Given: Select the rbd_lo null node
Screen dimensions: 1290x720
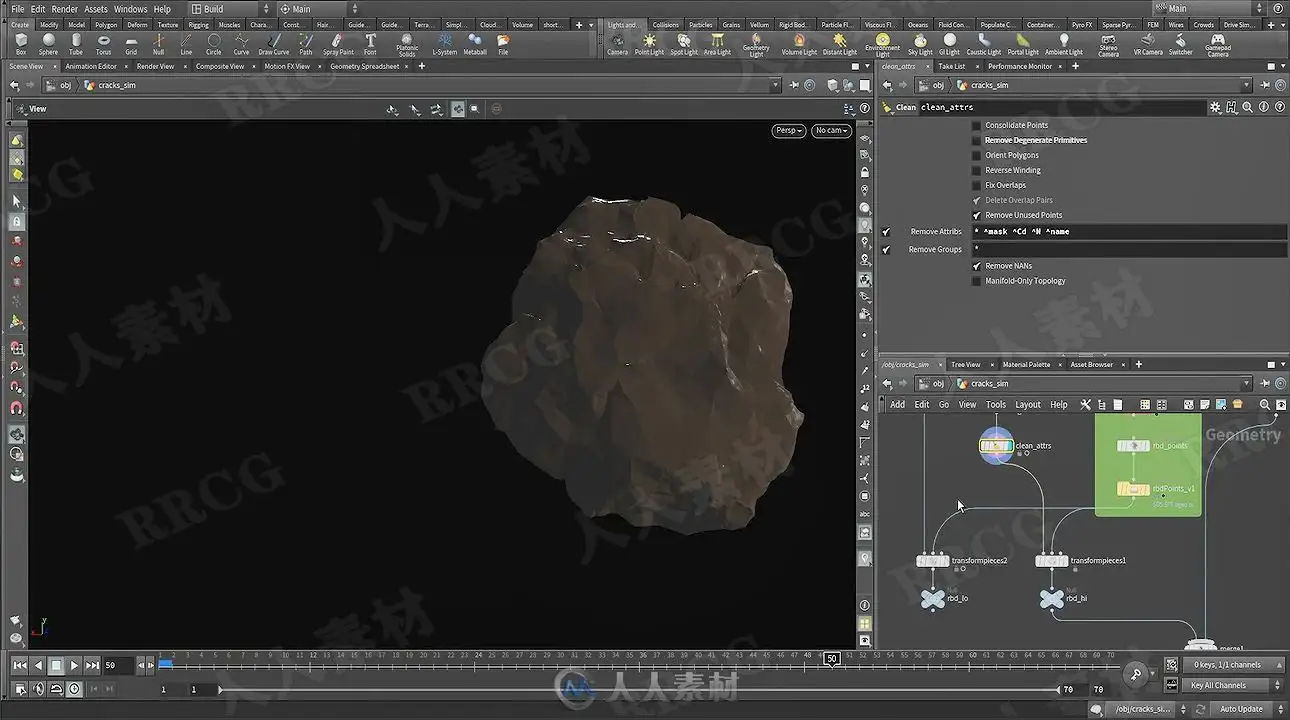Looking at the screenshot, I should point(932,599).
